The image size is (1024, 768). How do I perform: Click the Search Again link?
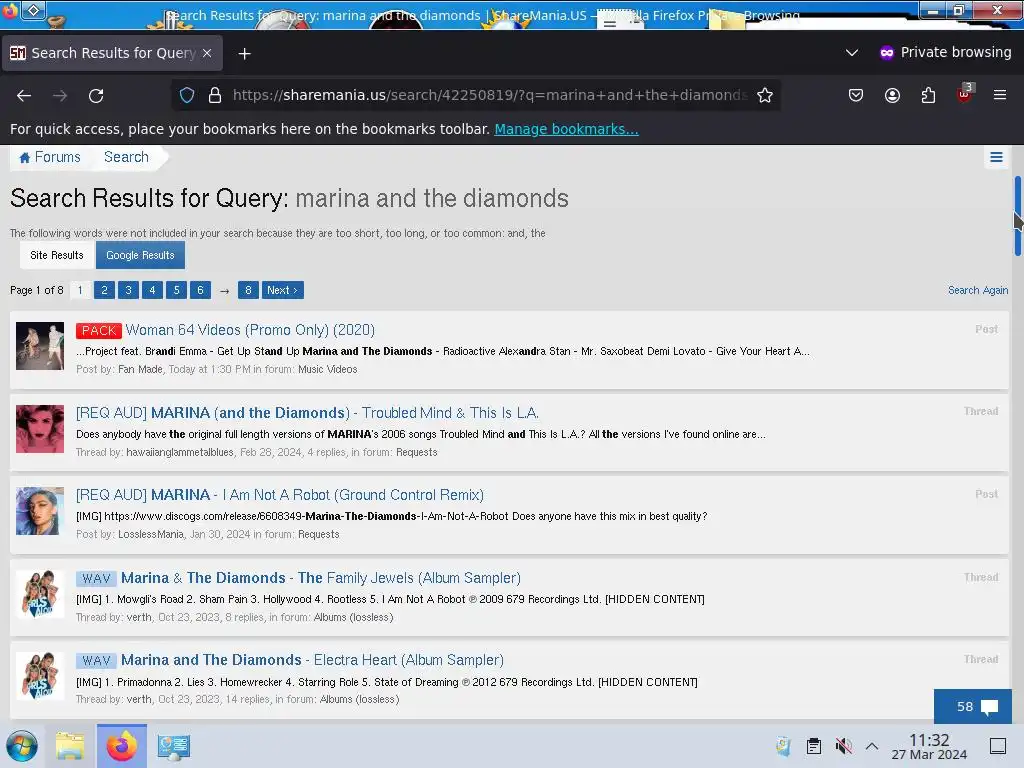[978, 290]
